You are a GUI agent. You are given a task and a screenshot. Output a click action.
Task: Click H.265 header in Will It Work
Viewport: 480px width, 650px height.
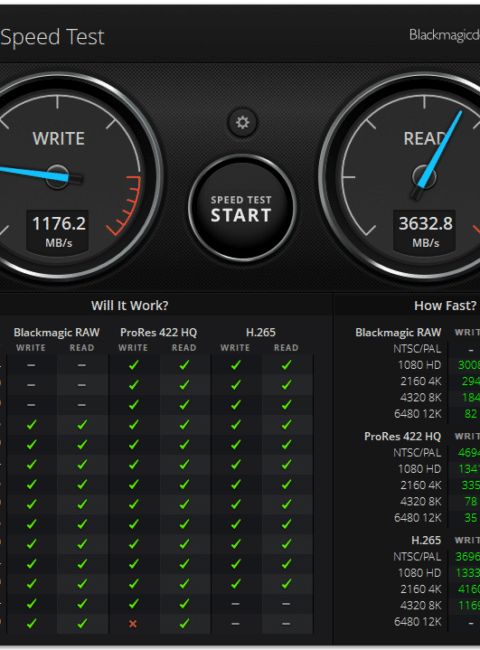pos(260,332)
